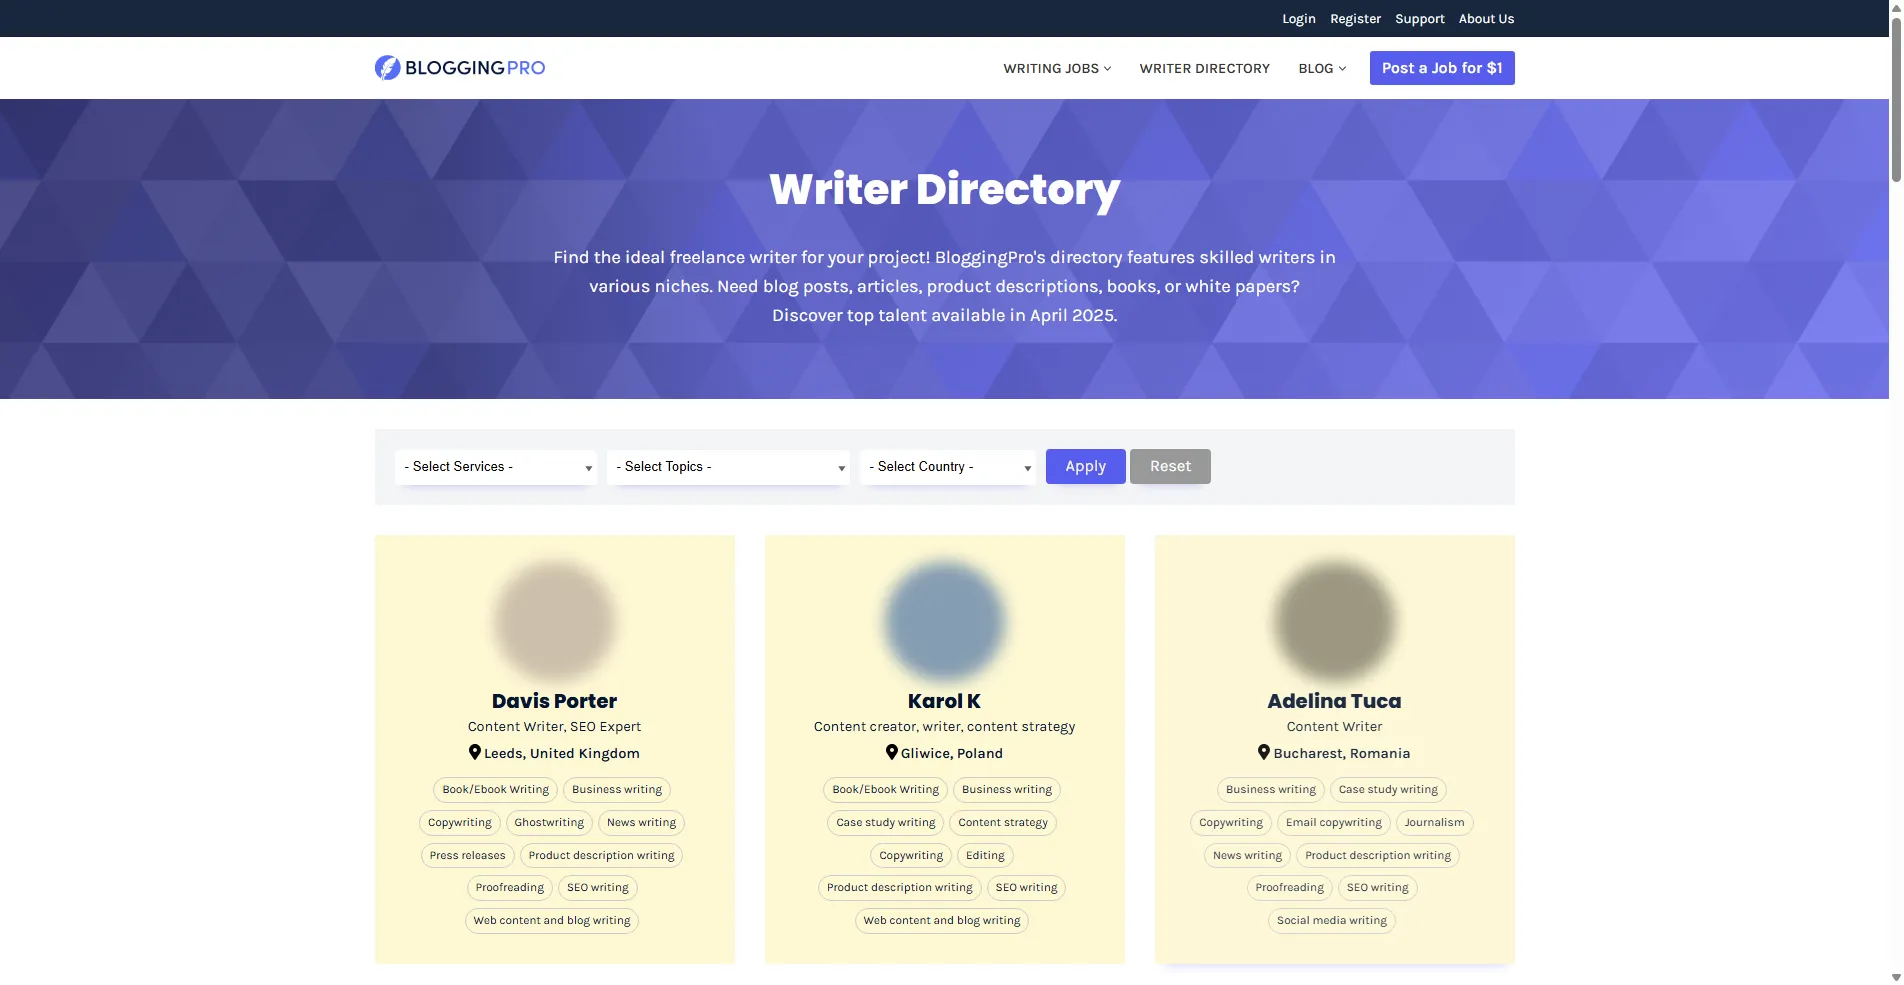The height and width of the screenshot is (985, 1904).
Task: Click Adelina Tuca's Case study writing tag
Action: [x=1388, y=790]
